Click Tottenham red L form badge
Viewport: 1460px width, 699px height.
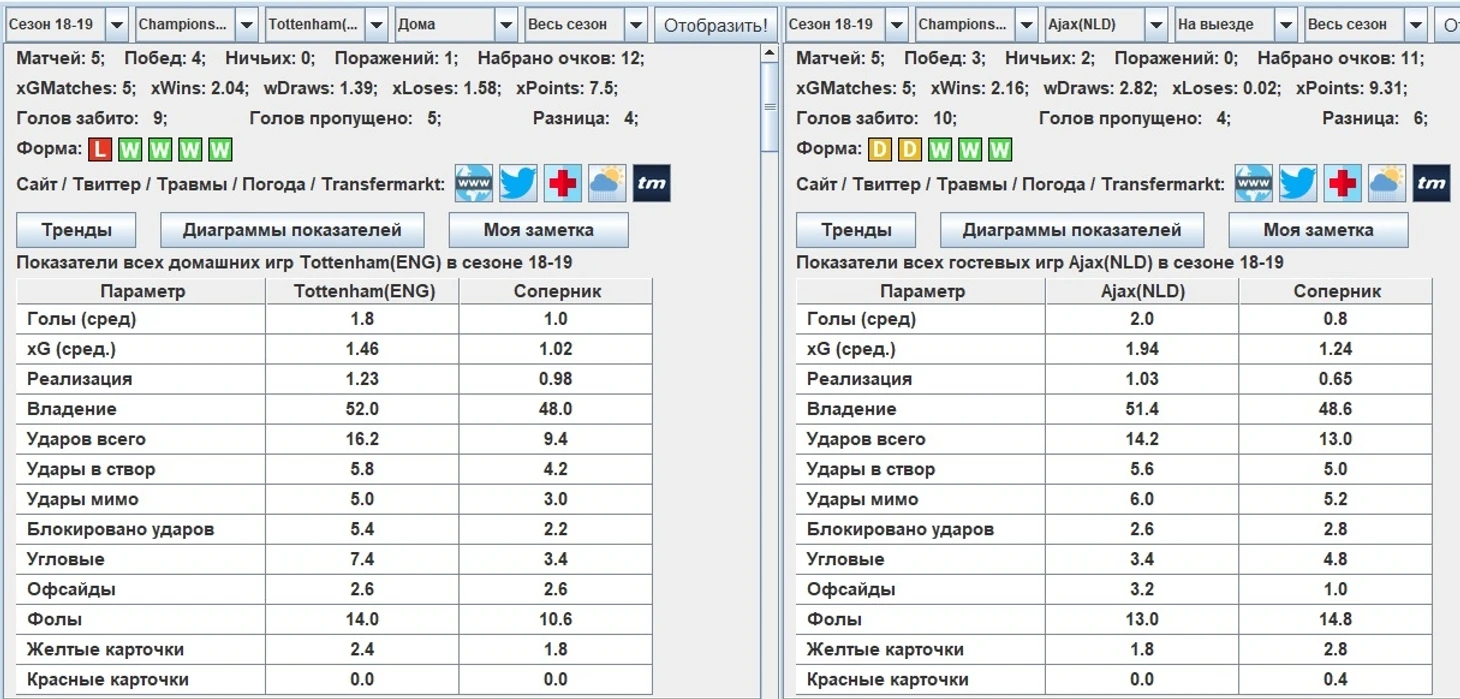99,150
